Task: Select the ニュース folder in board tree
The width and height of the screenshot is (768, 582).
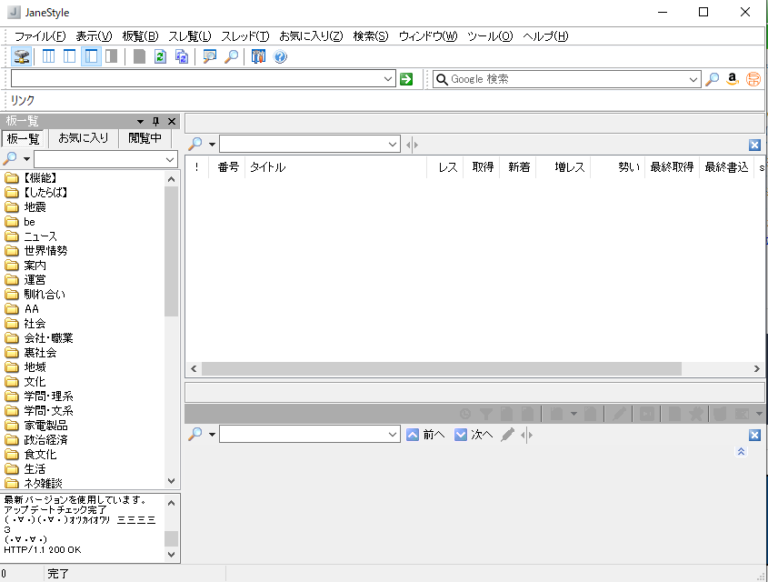Action: (40, 236)
